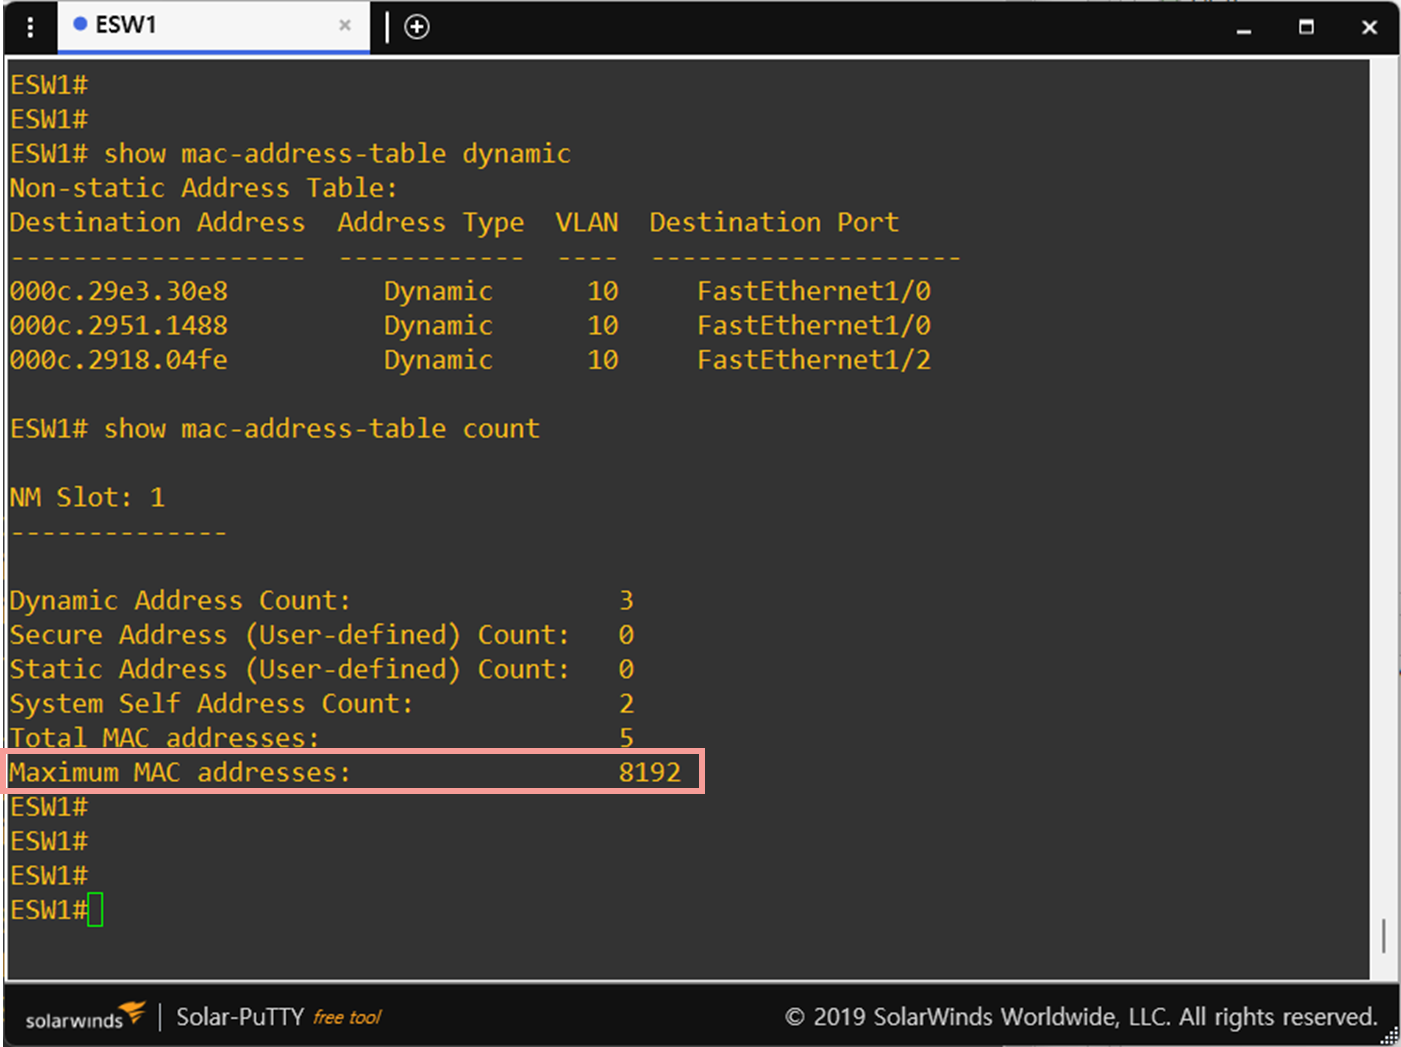Close the Solar-PuTTY window
This screenshot has width=1401, height=1047.
click(x=1370, y=27)
